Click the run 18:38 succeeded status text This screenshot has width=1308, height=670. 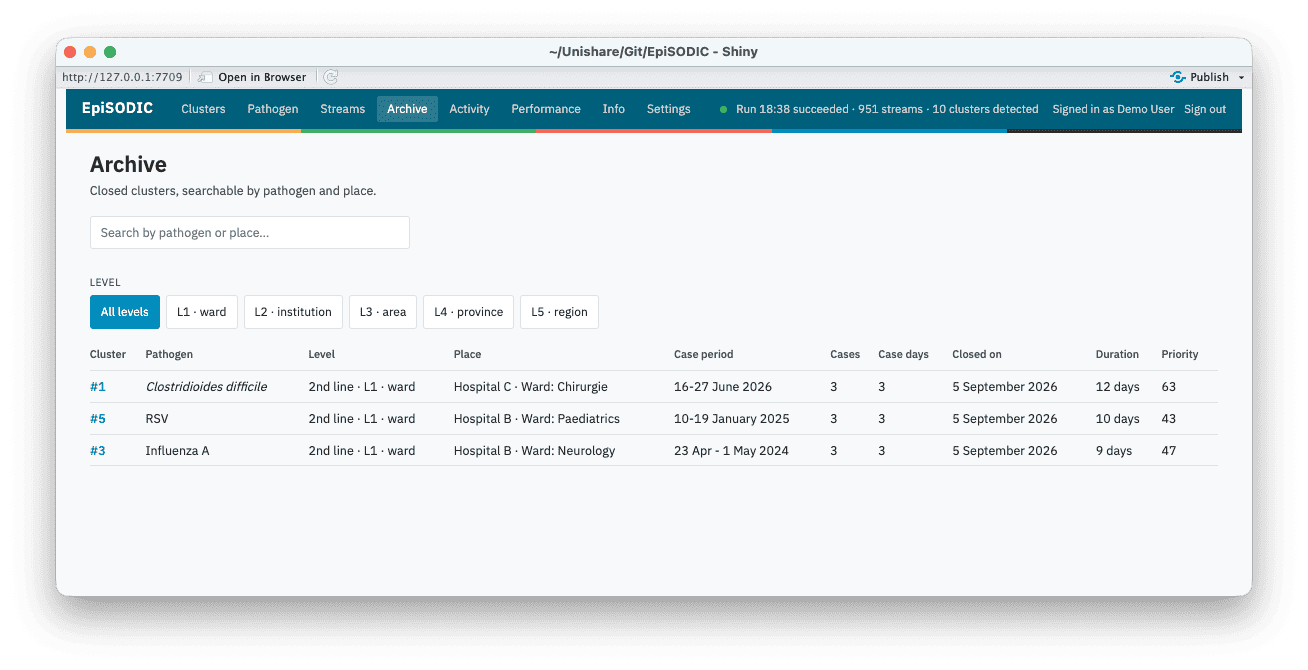pyautogui.click(x=887, y=109)
